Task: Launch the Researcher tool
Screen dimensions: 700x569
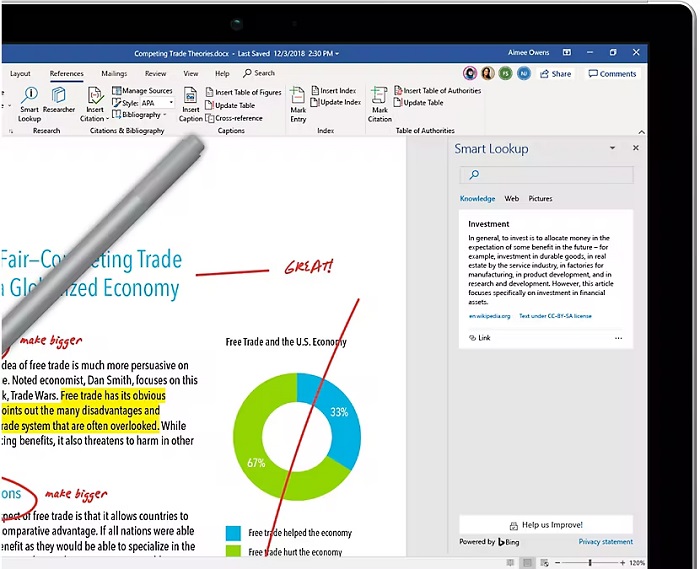Action: tap(59, 103)
